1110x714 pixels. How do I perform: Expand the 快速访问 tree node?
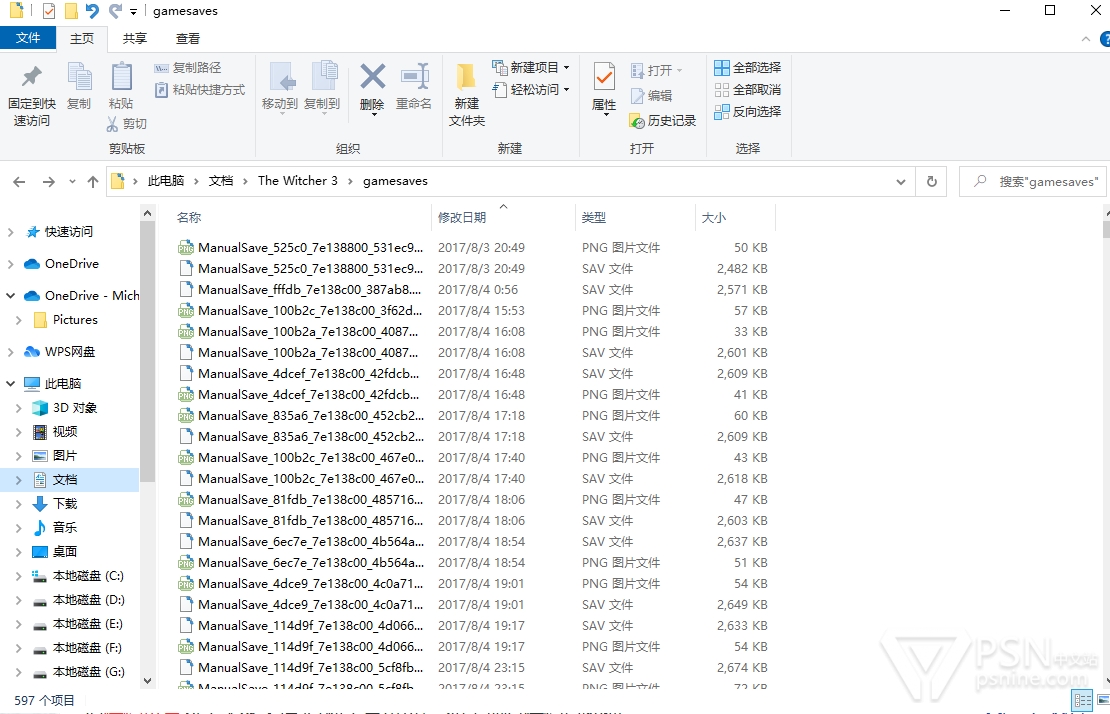tap(10, 232)
